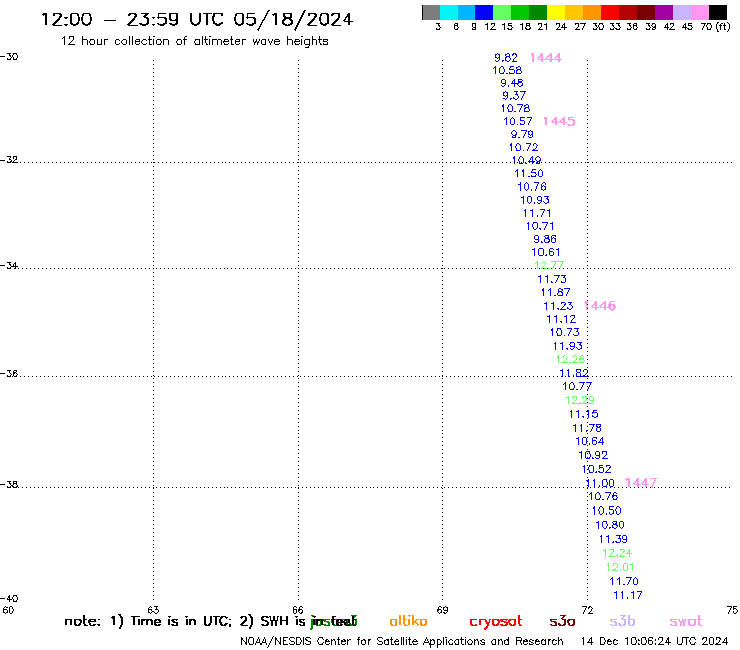The width and height of the screenshot is (740, 650).
Task: Select the wave height 11.50
Action: point(529,173)
